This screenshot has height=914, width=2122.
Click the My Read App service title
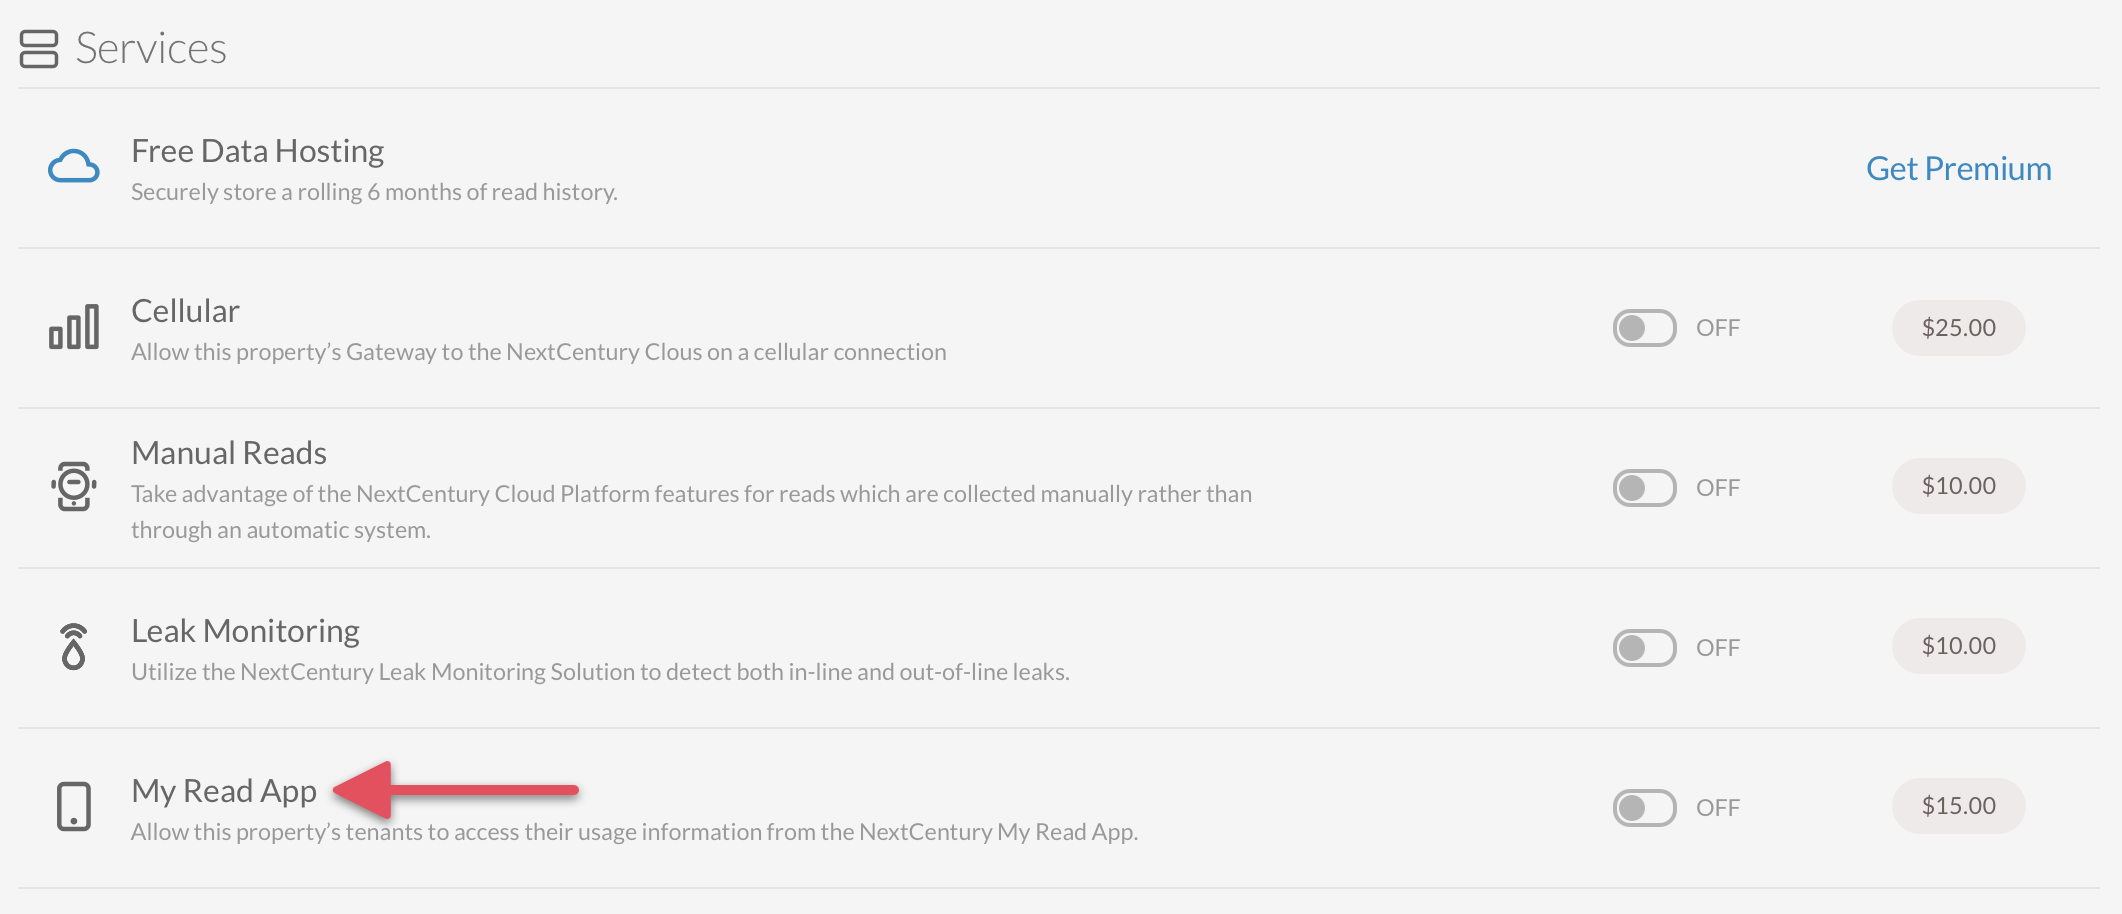224,791
